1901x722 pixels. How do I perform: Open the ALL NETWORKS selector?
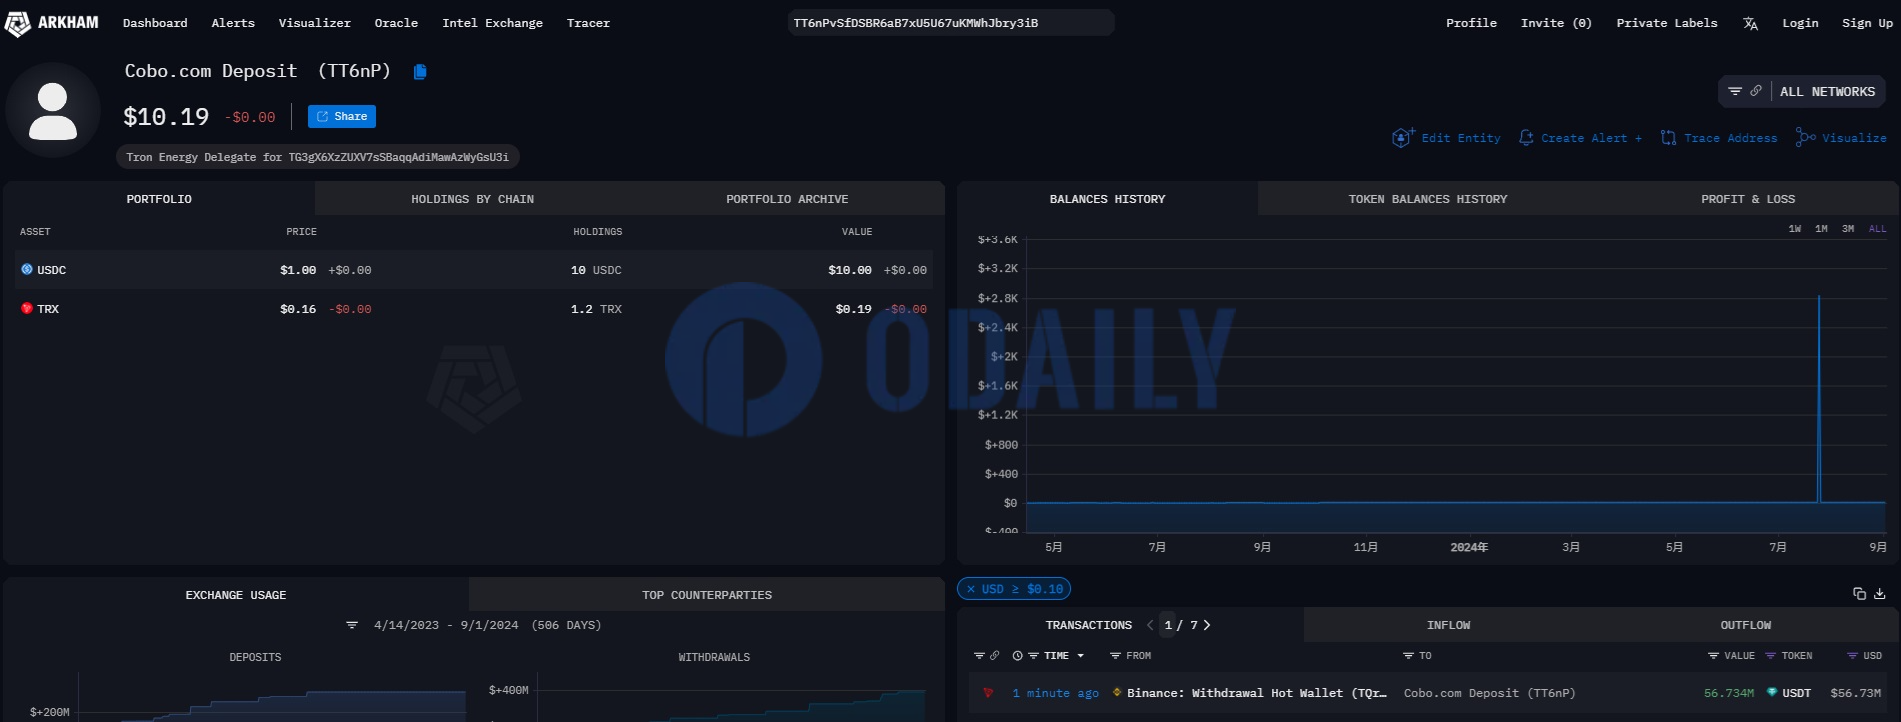click(1827, 92)
